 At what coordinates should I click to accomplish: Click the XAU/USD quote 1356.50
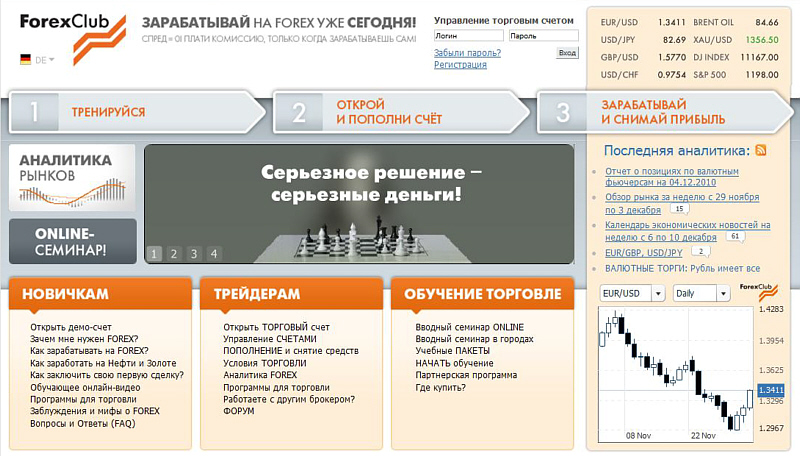tap(762, 40)
